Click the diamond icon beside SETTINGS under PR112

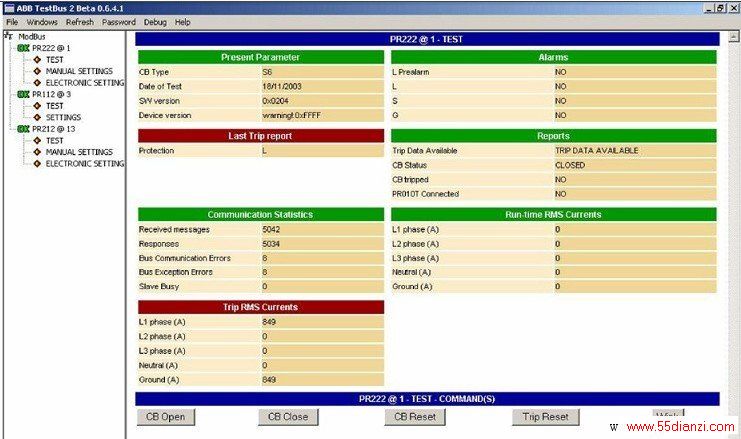[x=37, y=117]
